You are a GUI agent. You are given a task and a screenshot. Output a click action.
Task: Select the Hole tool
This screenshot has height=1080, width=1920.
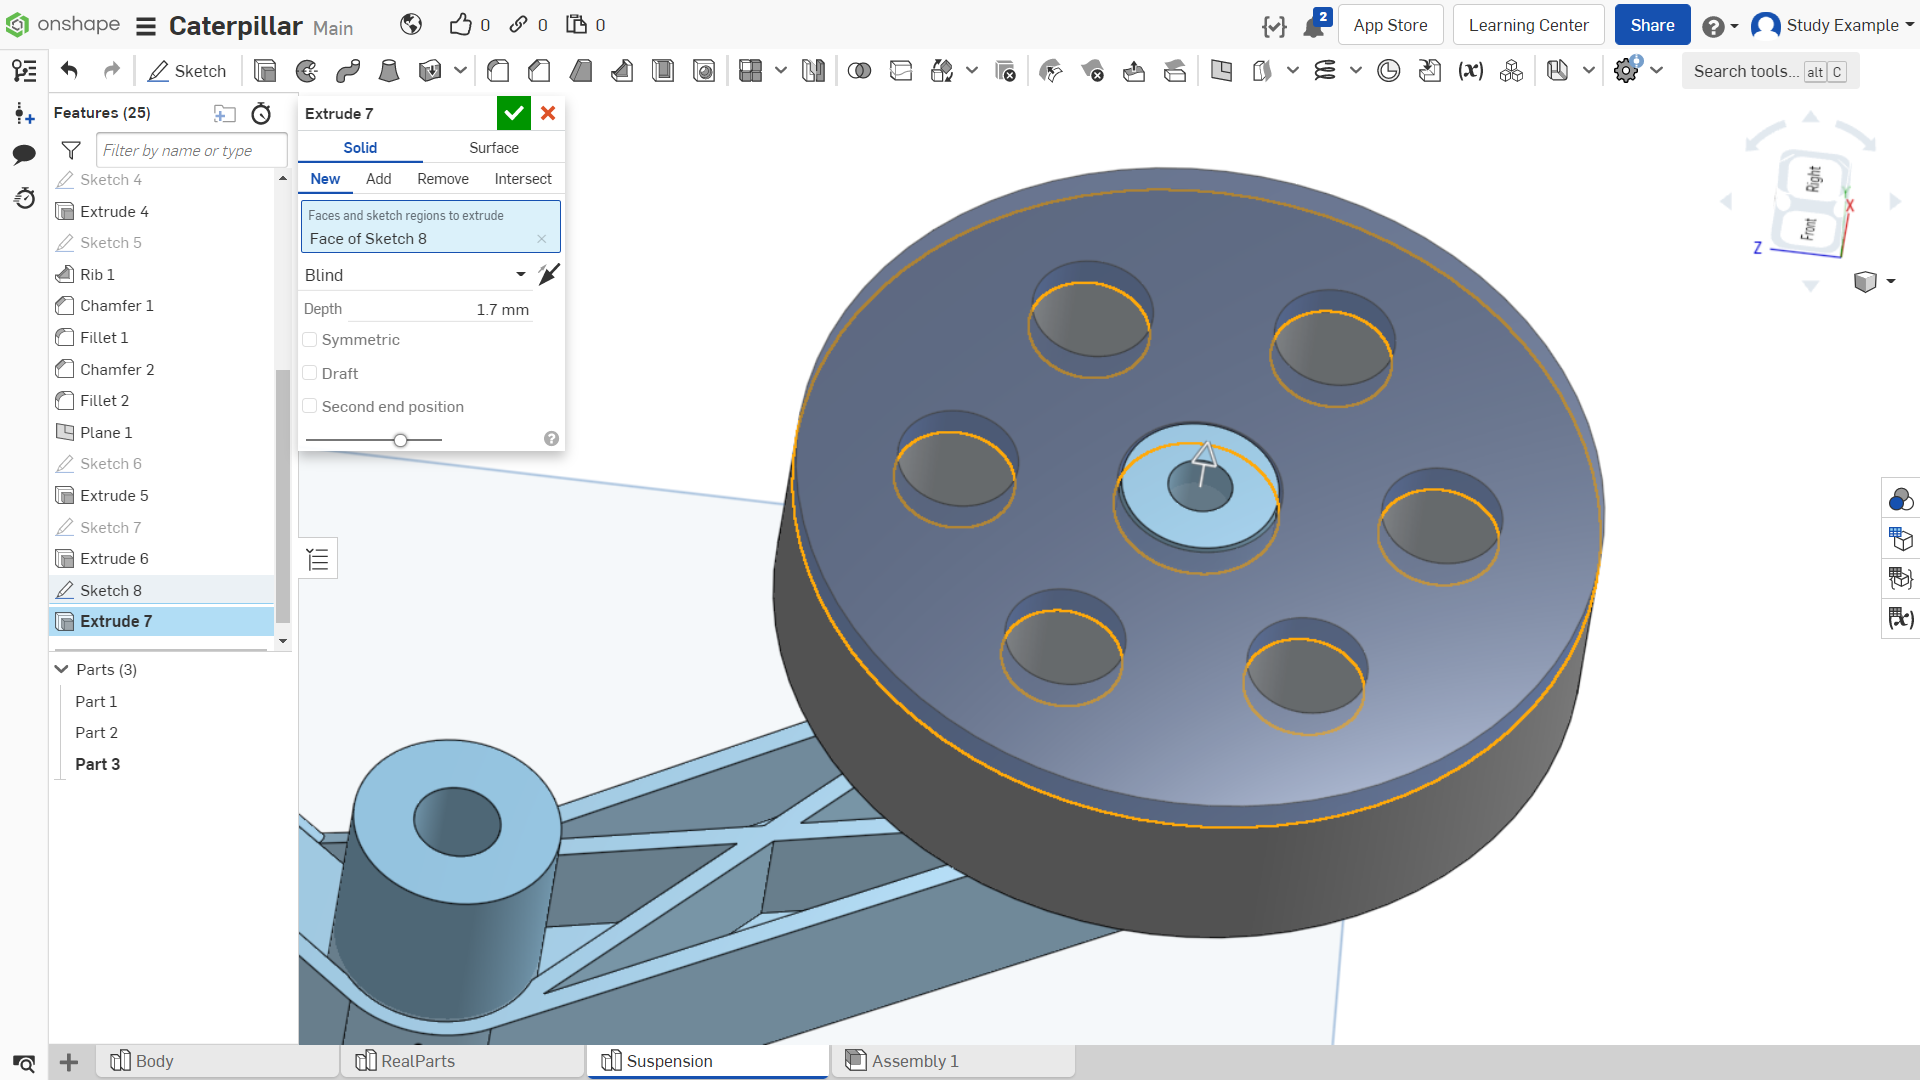coord(704,71)
